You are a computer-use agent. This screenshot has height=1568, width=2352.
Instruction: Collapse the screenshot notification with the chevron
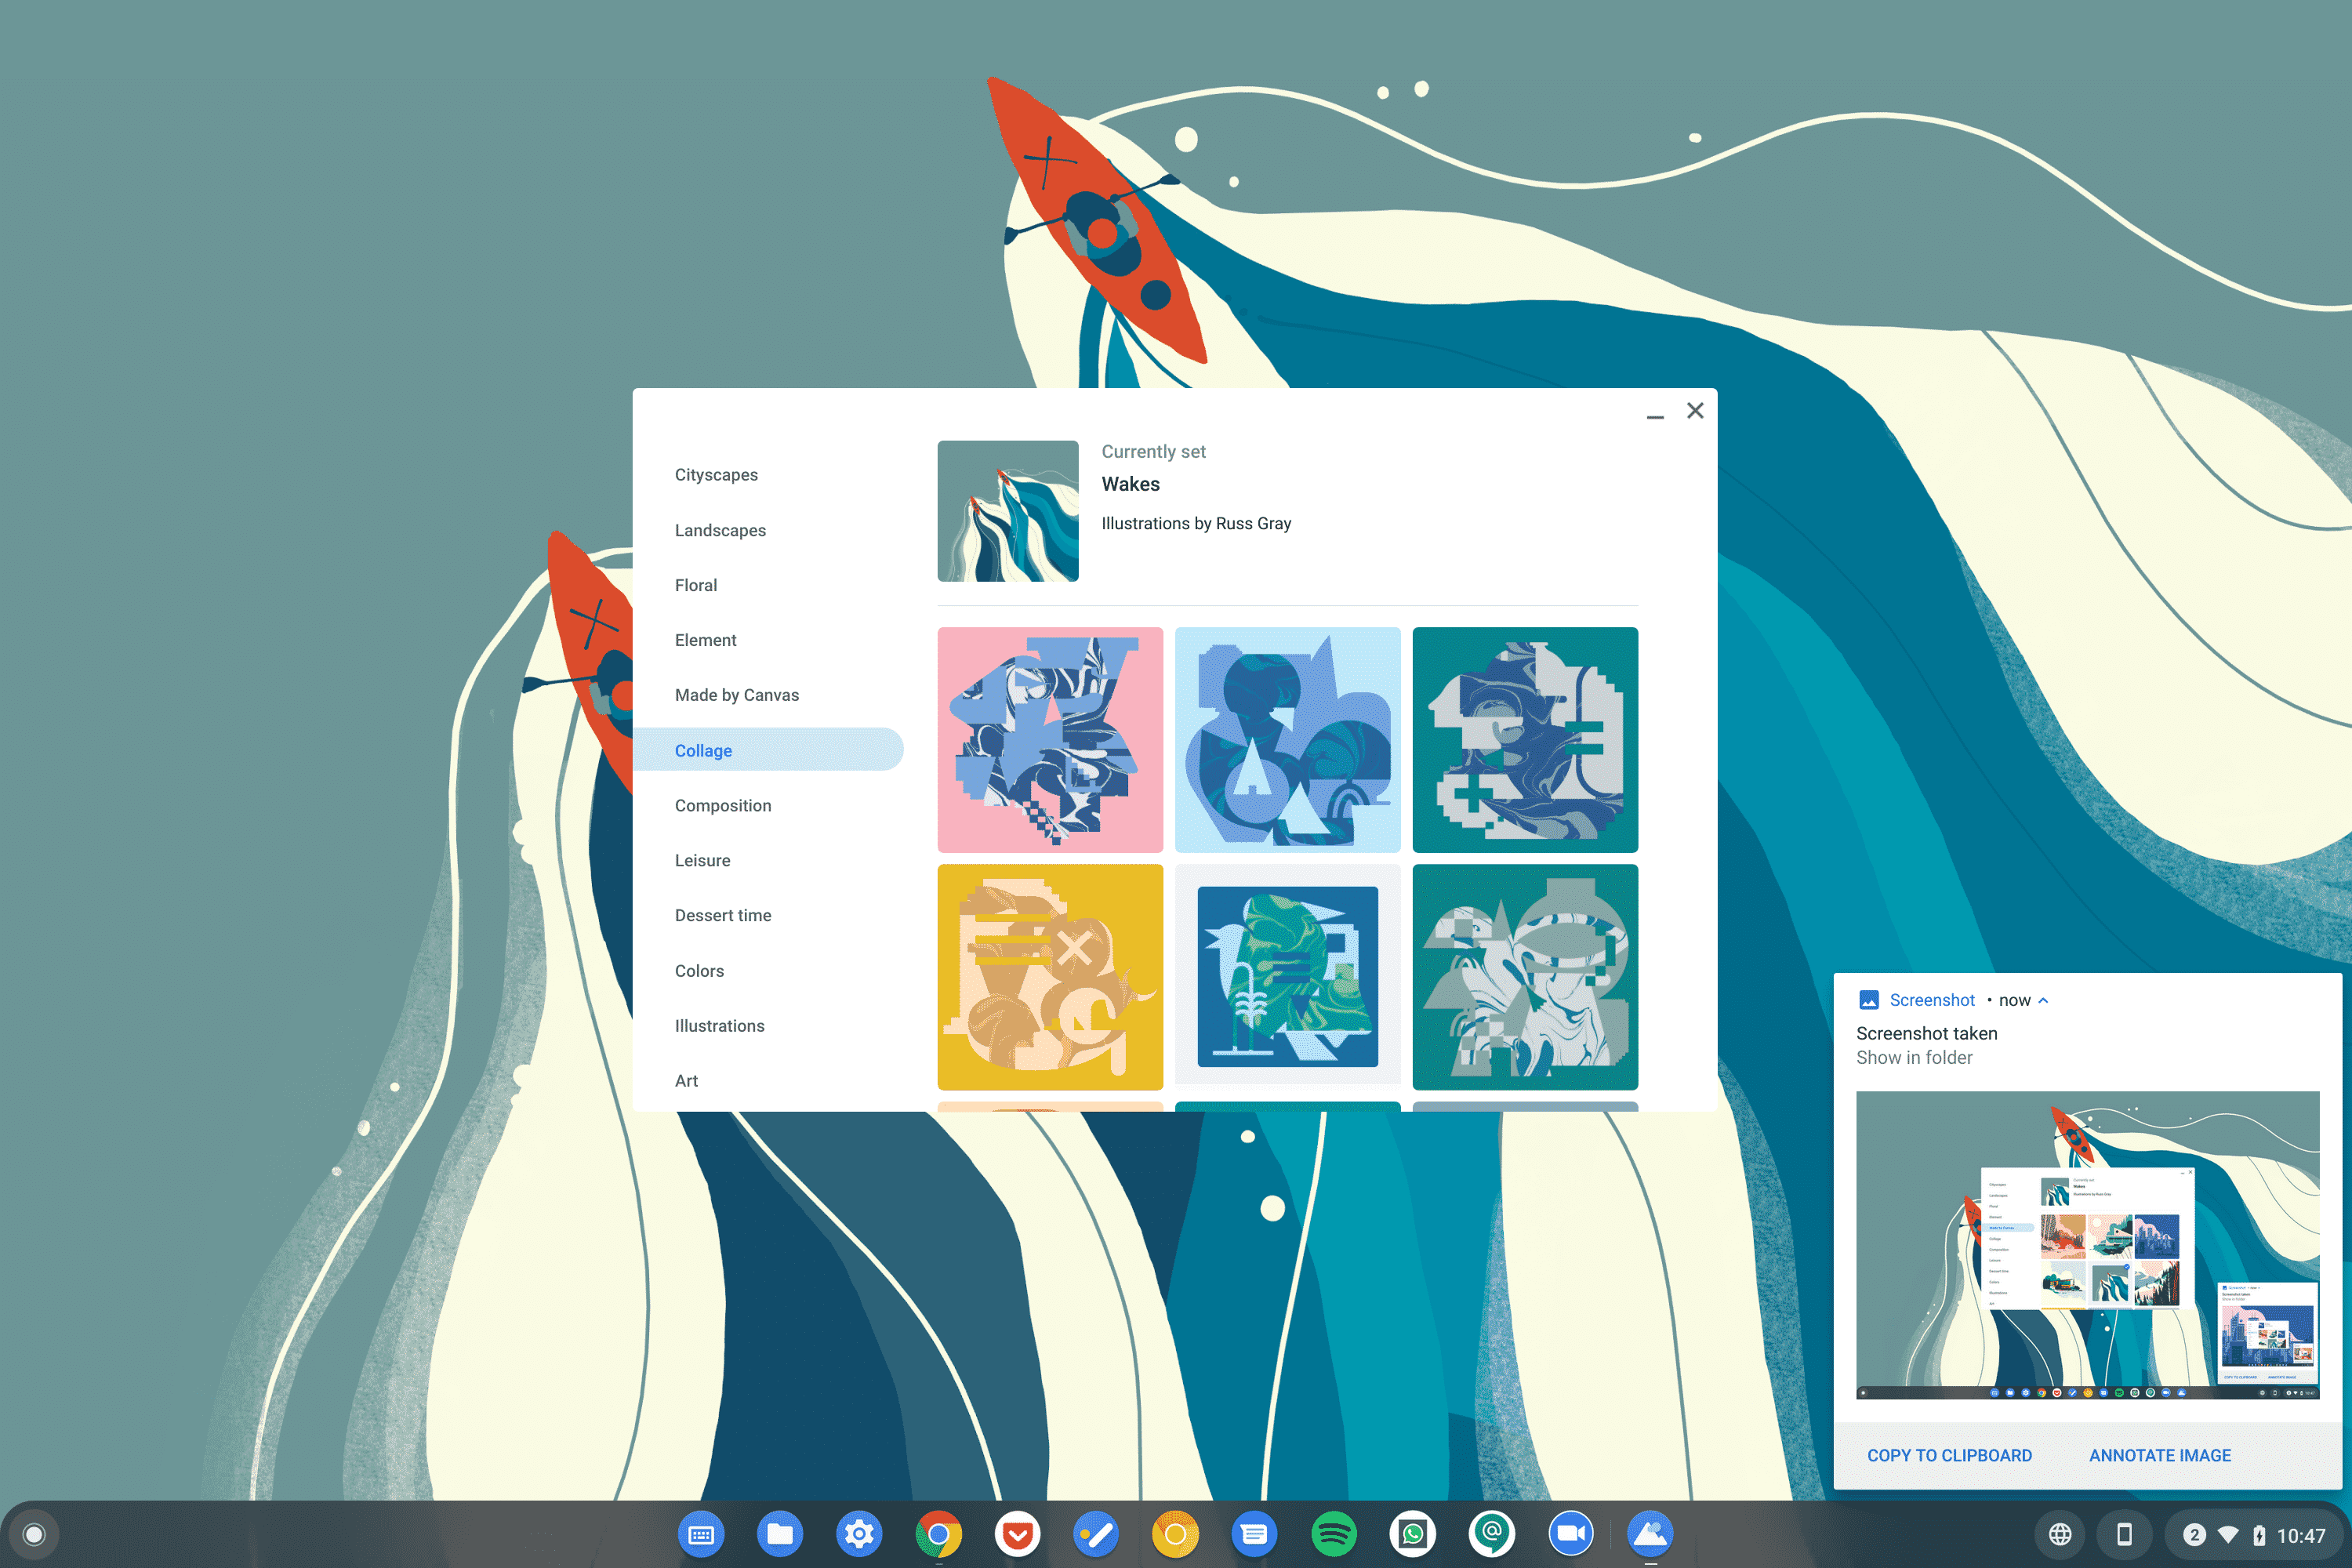[x=2043, y=999]
